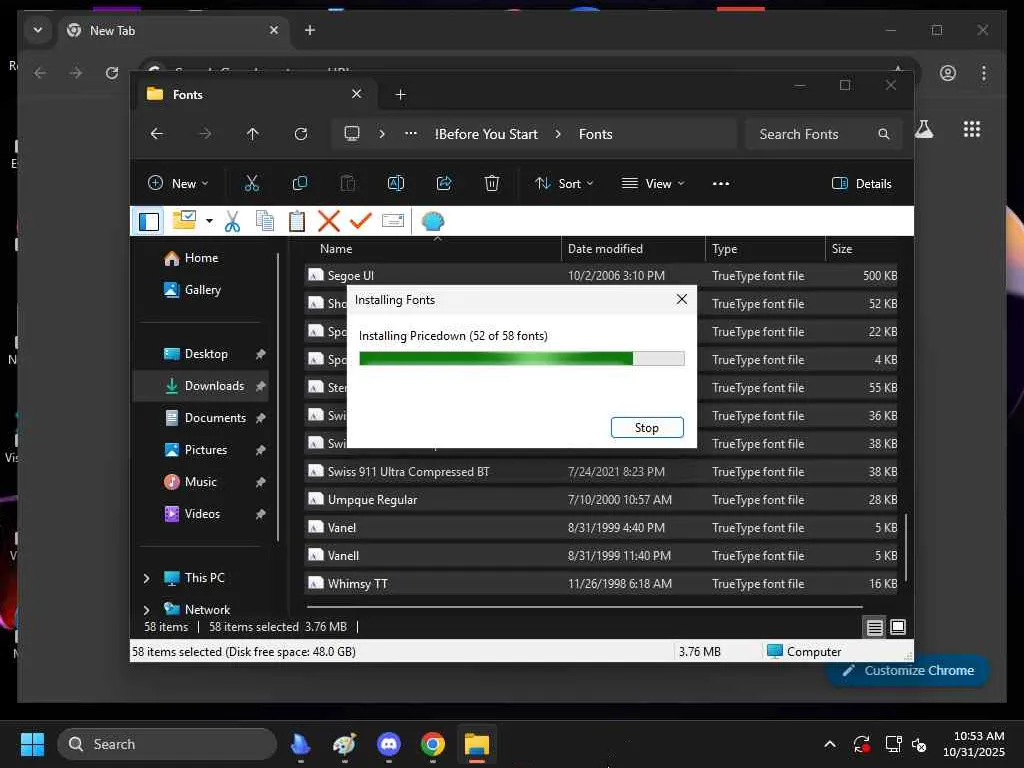The width and height of the screenshot is (1024, 768).
Task: Open the Sort dropdown menu
Action: (564, 183)
